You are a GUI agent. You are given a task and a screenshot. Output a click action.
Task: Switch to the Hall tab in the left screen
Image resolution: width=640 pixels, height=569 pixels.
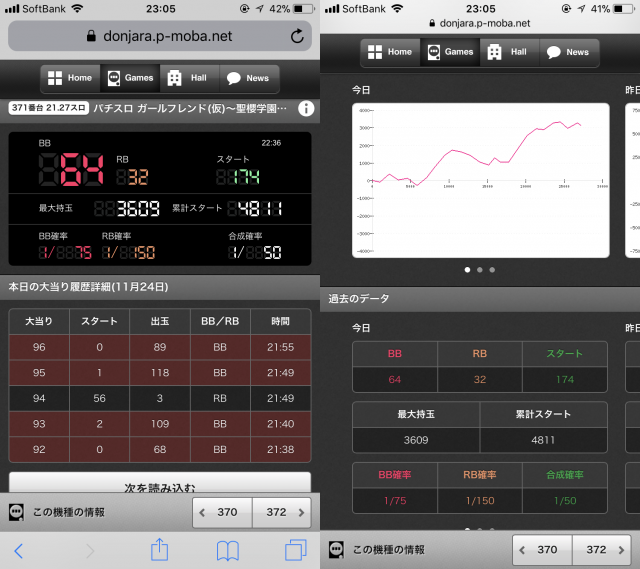(x=187, y=78)
